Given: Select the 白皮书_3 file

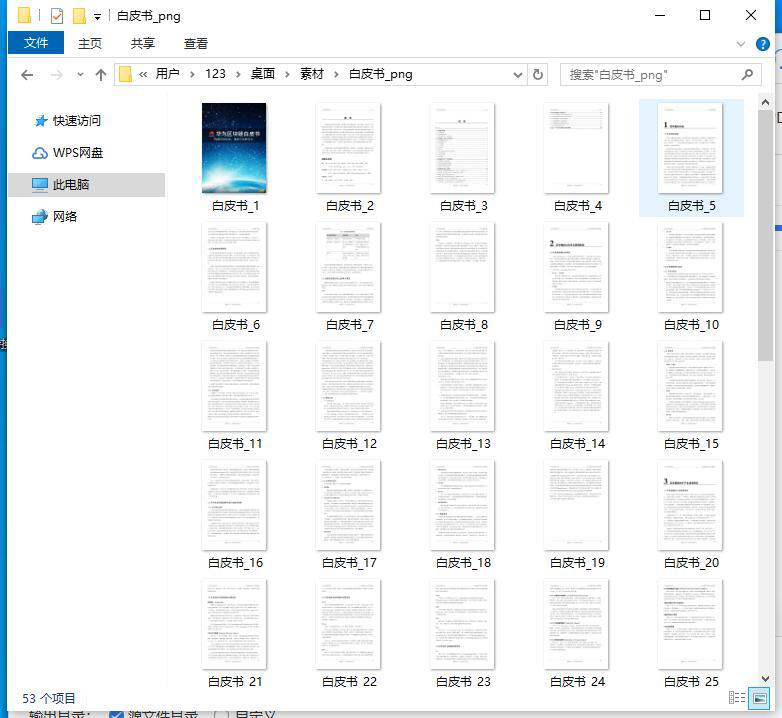Looking at the screenshot, I should tap(462, 158).
